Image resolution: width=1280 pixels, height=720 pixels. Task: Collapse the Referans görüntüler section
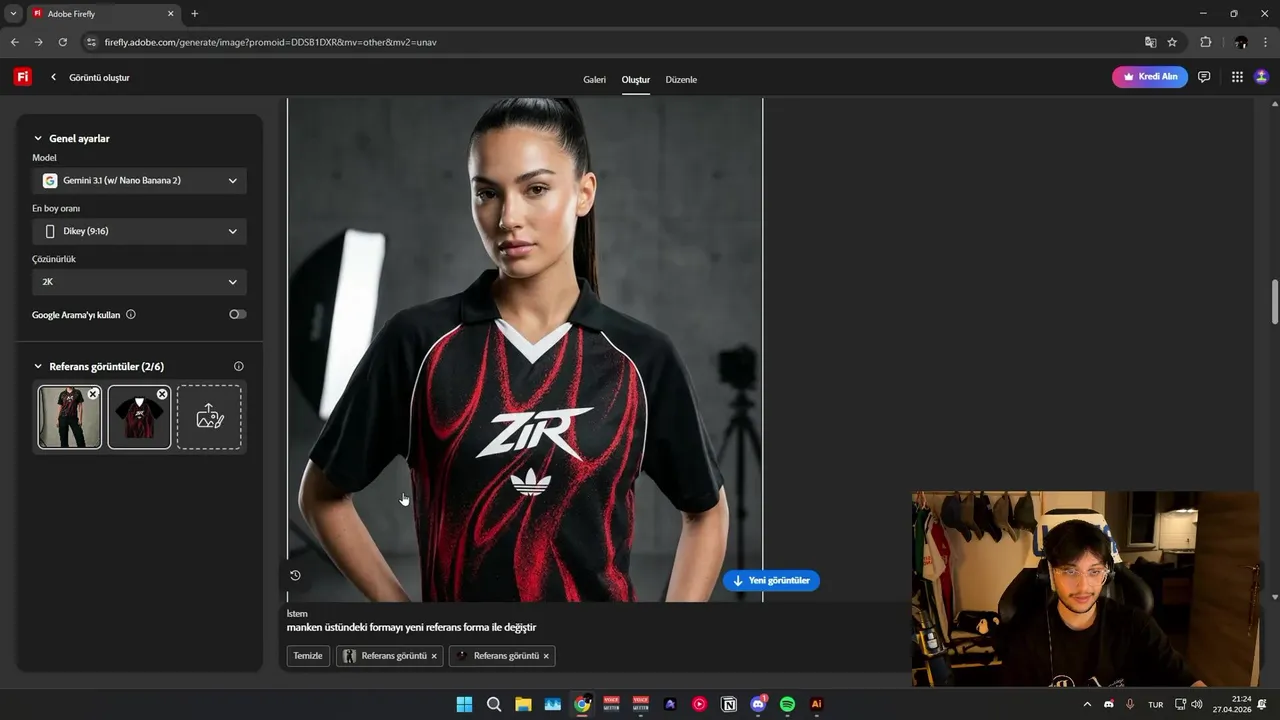[38, 367]
